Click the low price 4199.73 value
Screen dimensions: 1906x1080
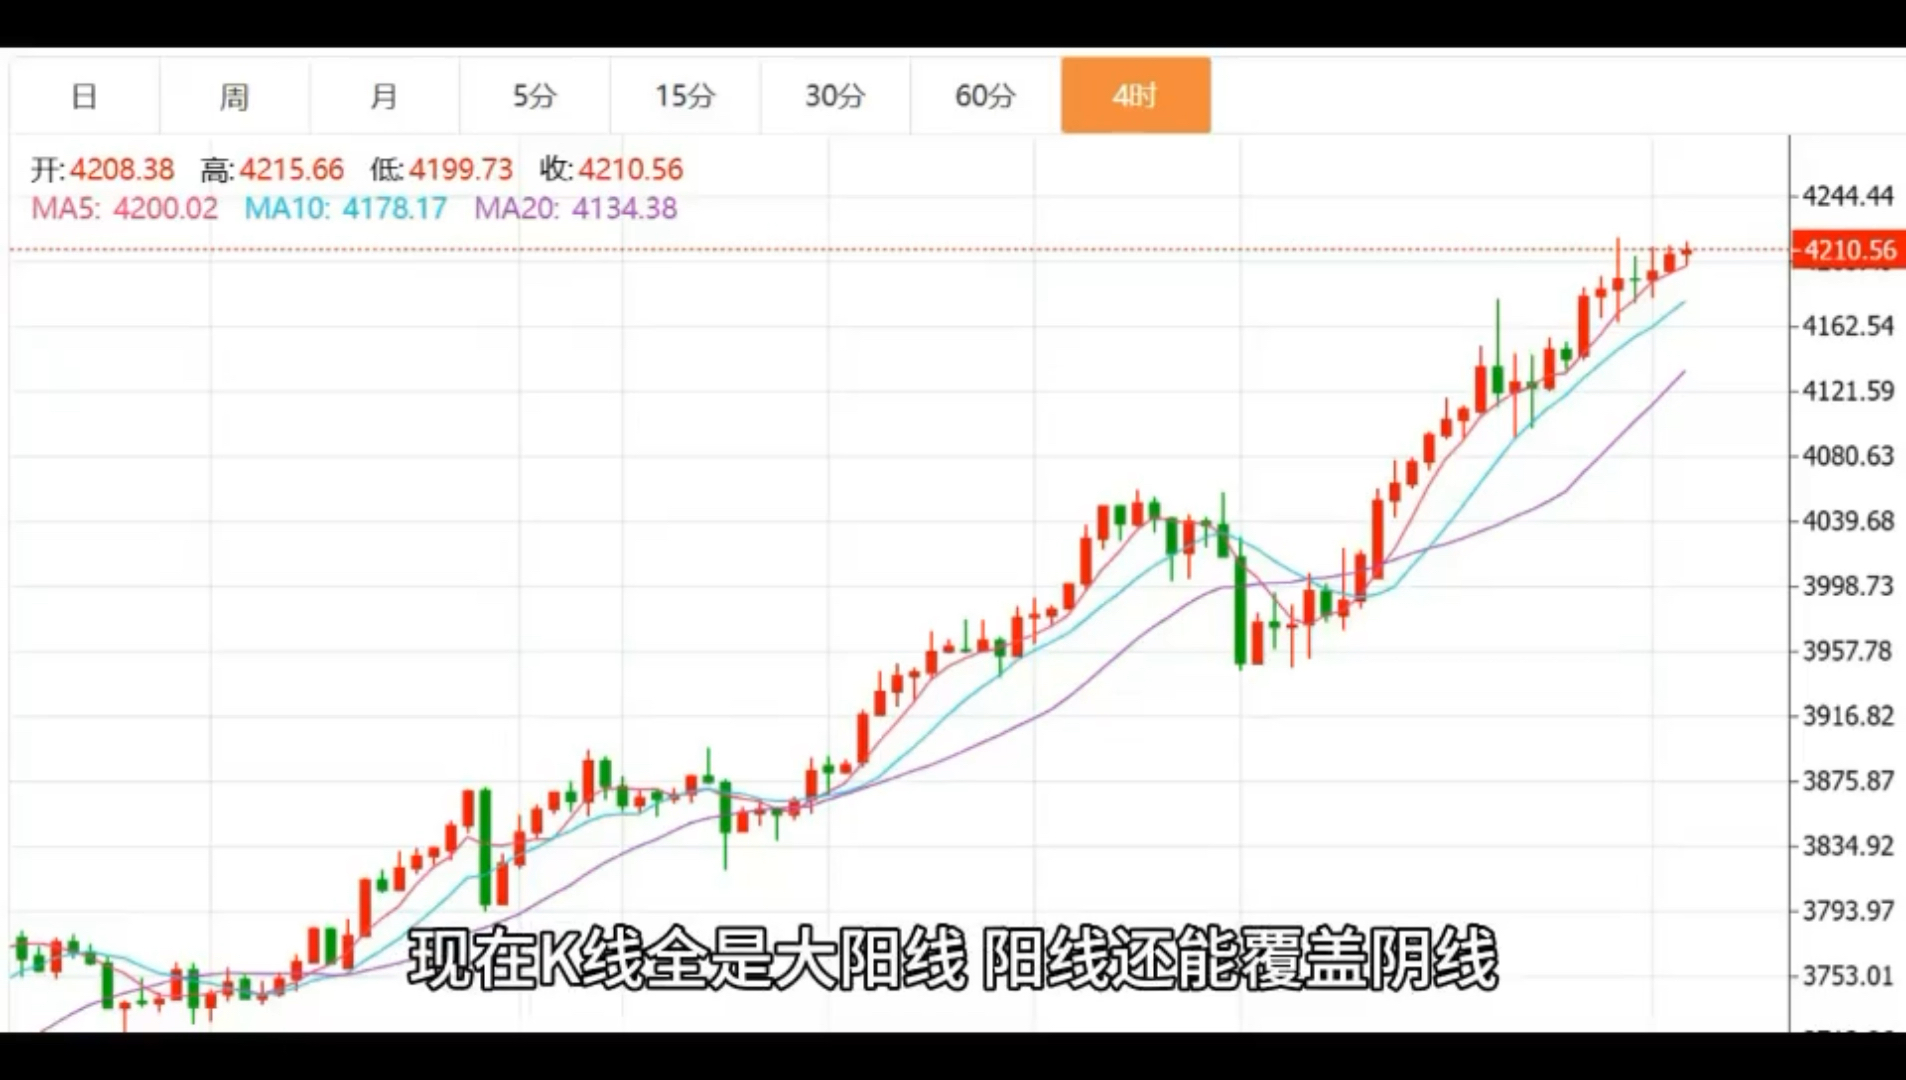pyautogui.click(x=461, y=169)
